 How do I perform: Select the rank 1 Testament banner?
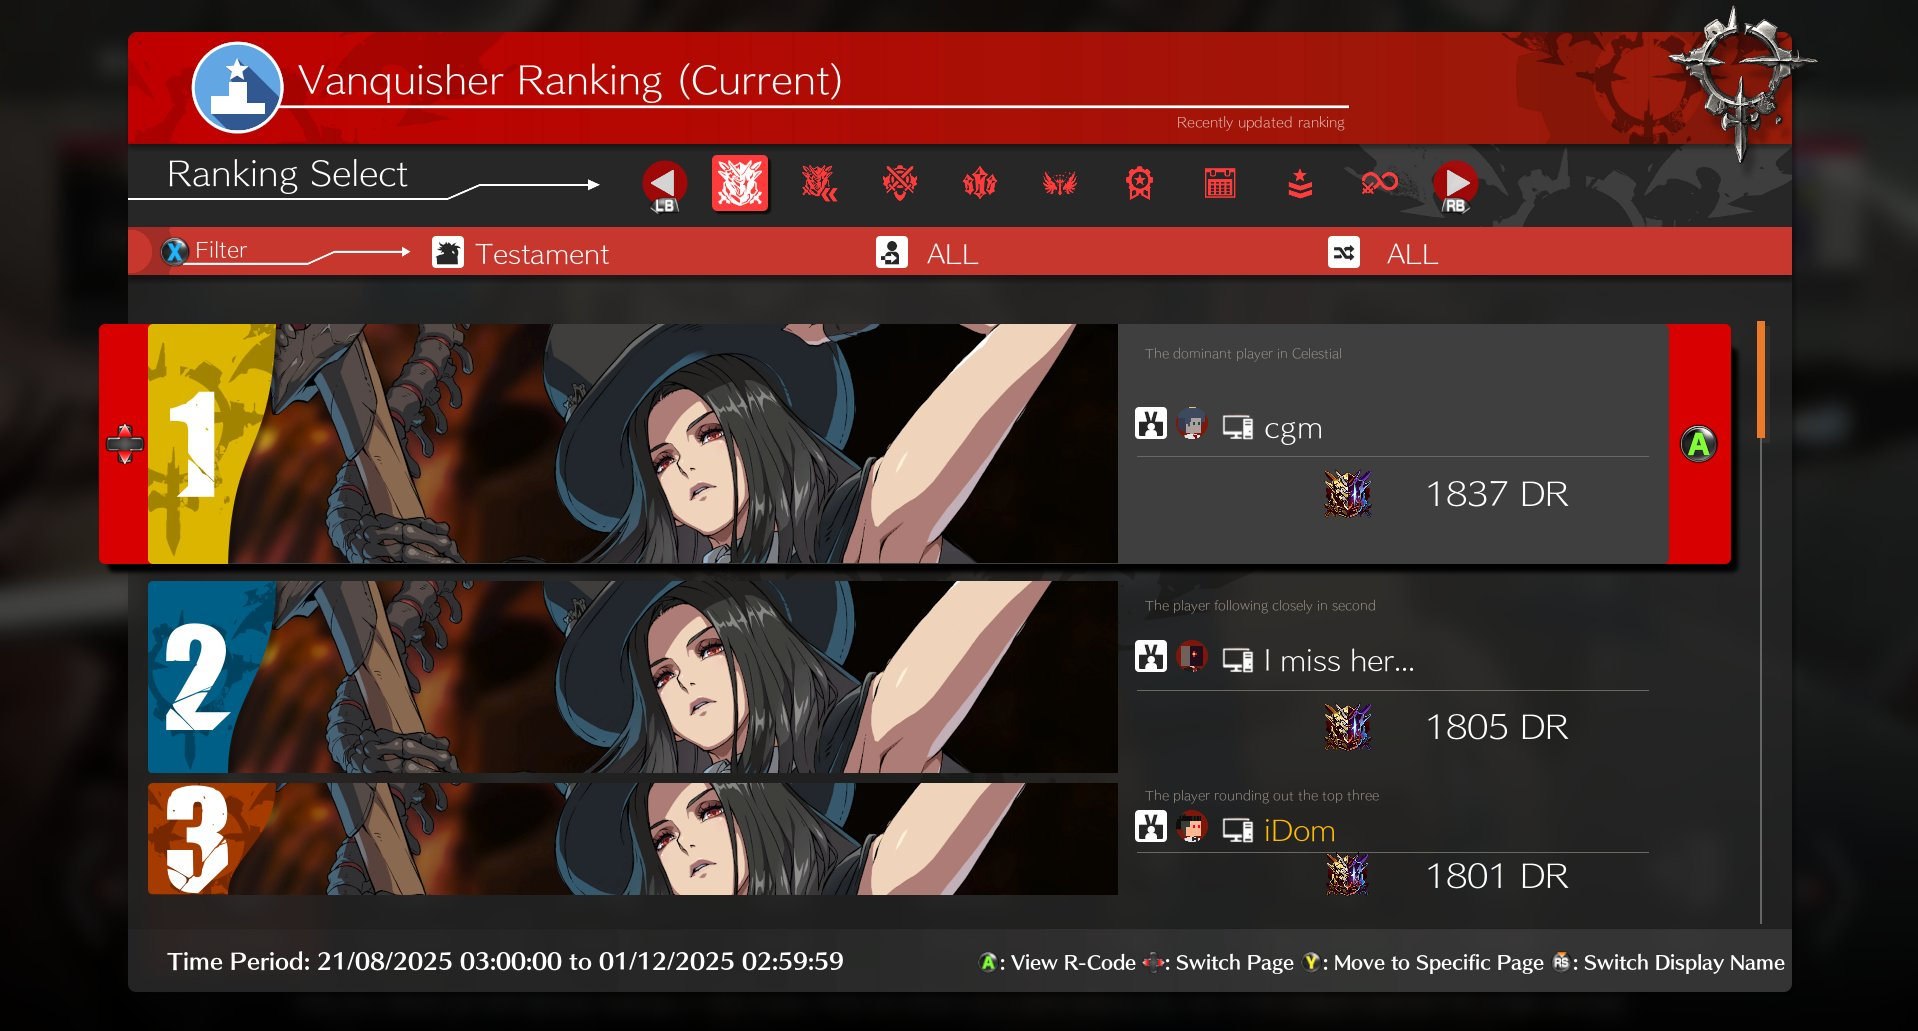(633, 443)
